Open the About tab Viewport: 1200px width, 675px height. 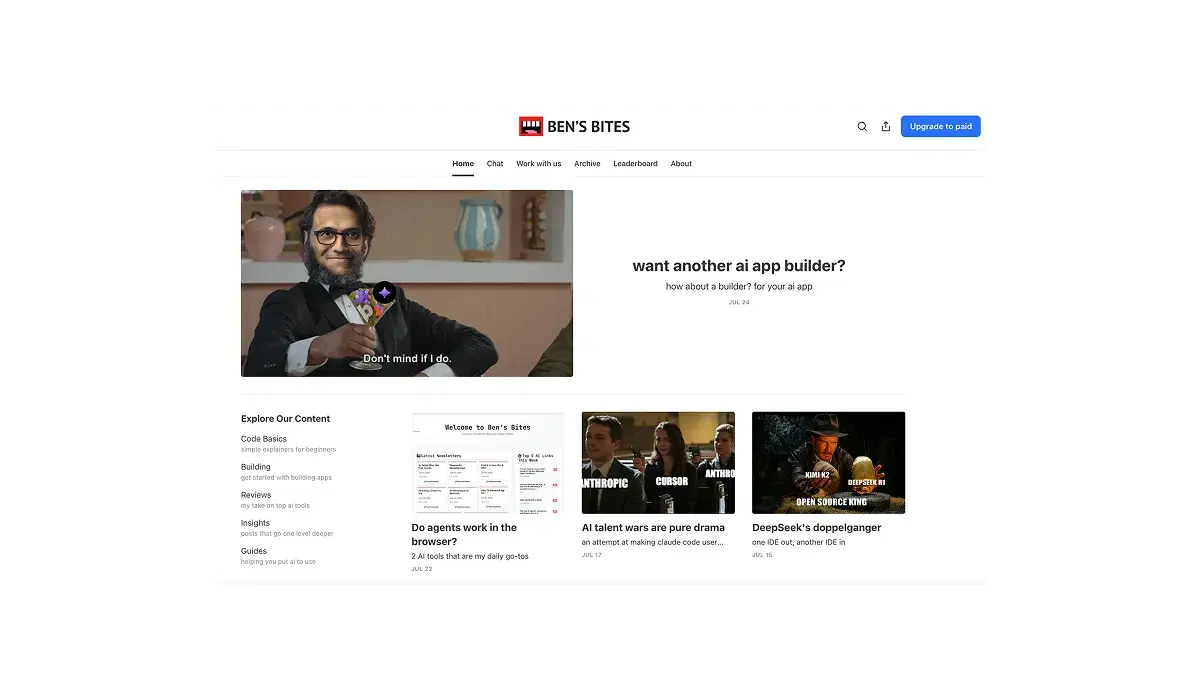pyautogui.click(x=681, y=164)
